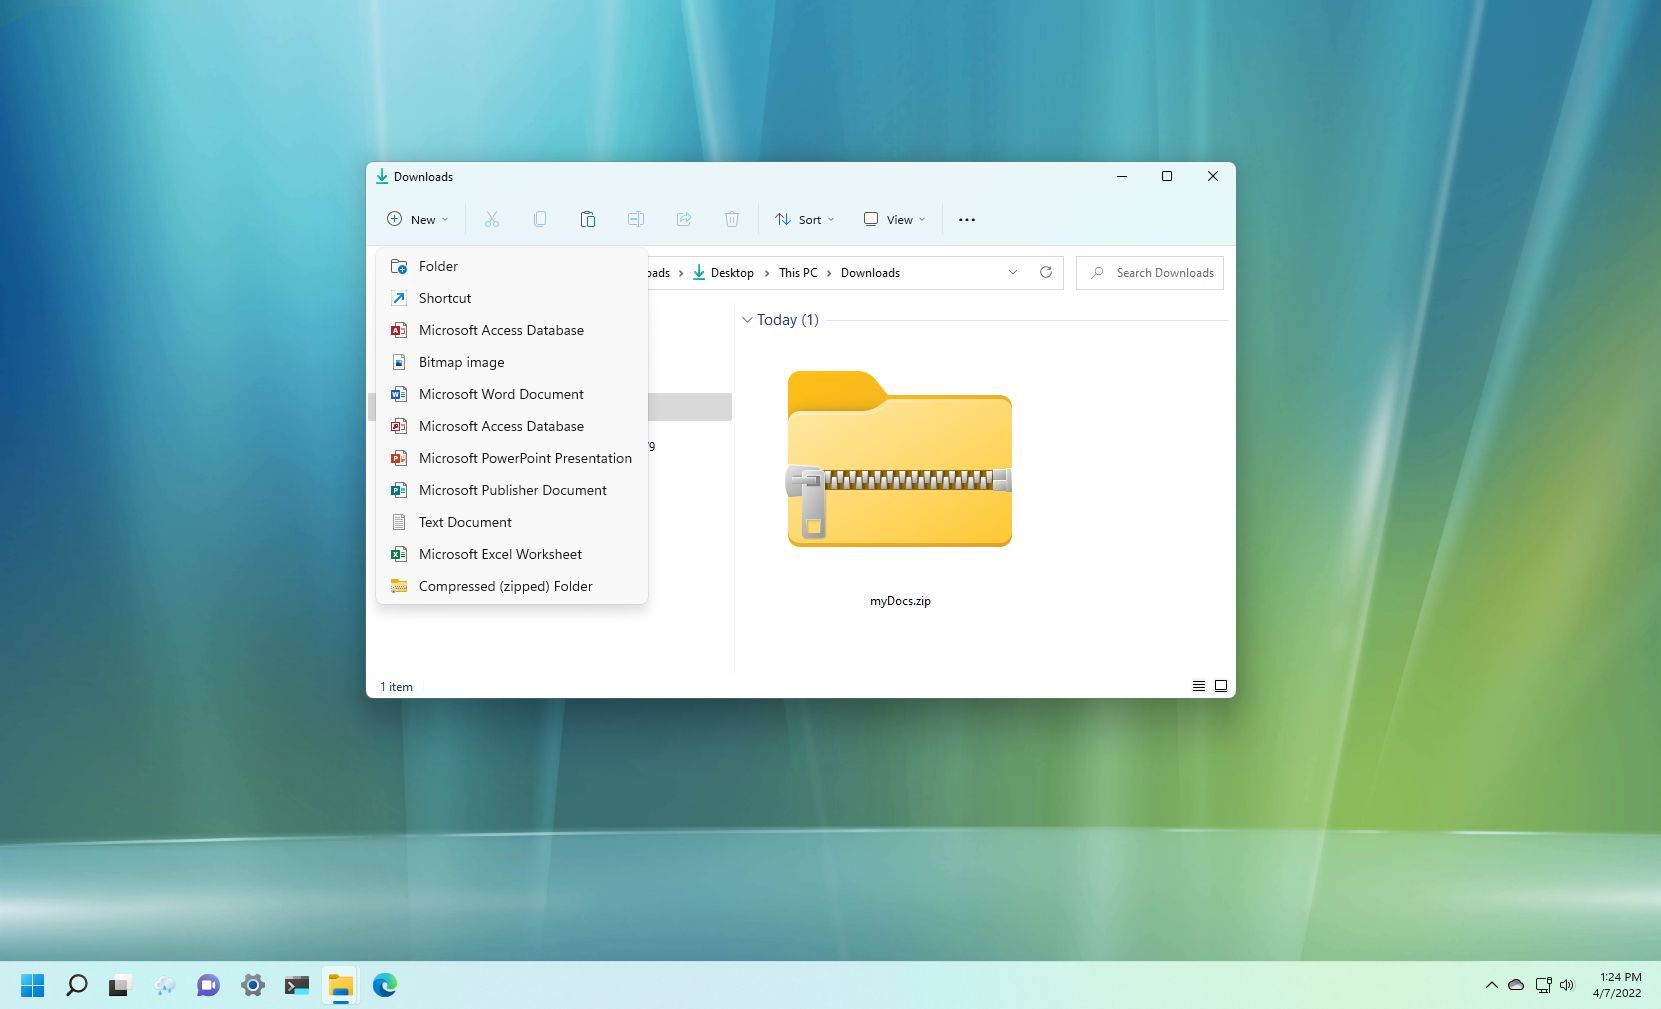Click the Copy icon in the toolbar
This screenshot has height=1009, width=1661.
pyautogui.click(x=539, y=219)
